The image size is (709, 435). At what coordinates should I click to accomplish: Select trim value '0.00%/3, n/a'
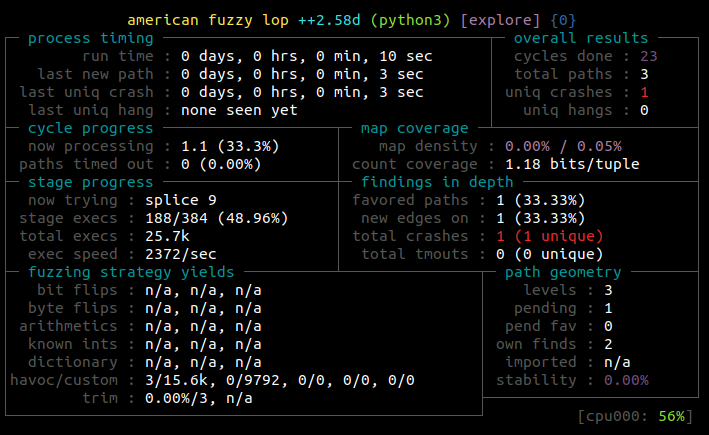click(199, 398)
